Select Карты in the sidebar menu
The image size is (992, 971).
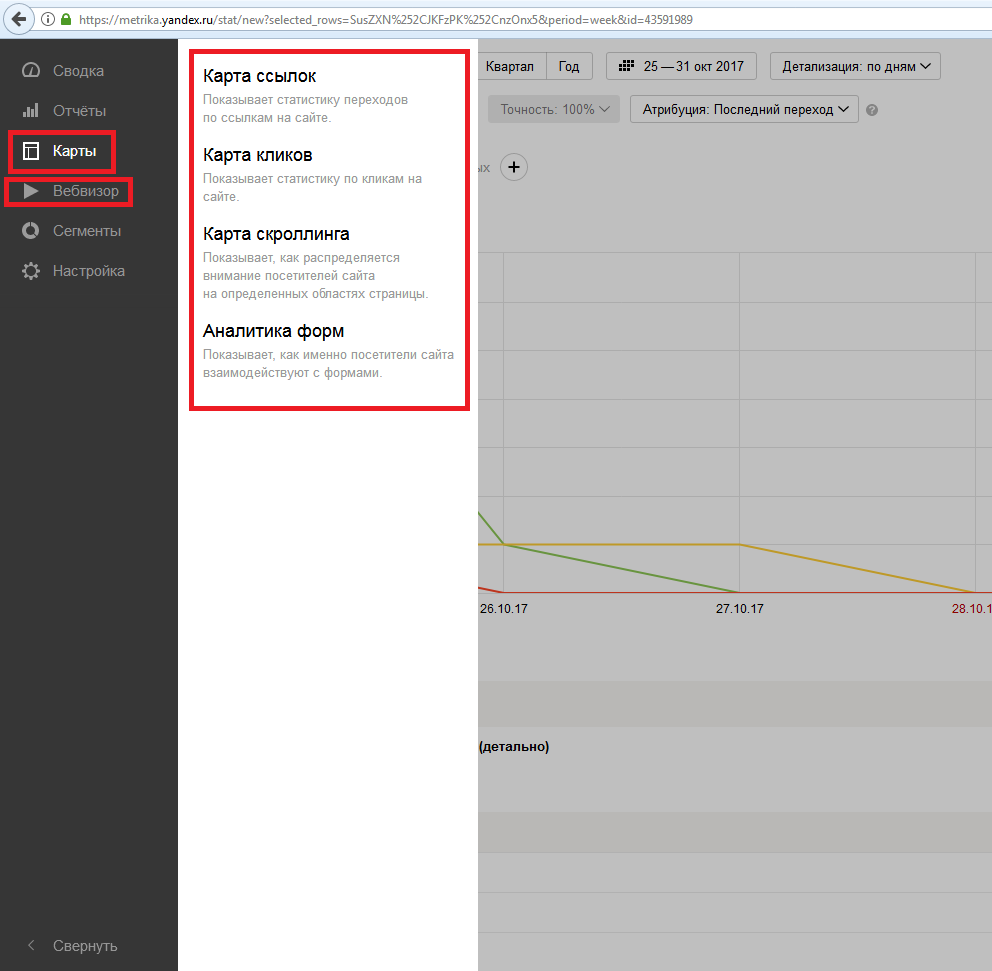click(x=75, y=151)
